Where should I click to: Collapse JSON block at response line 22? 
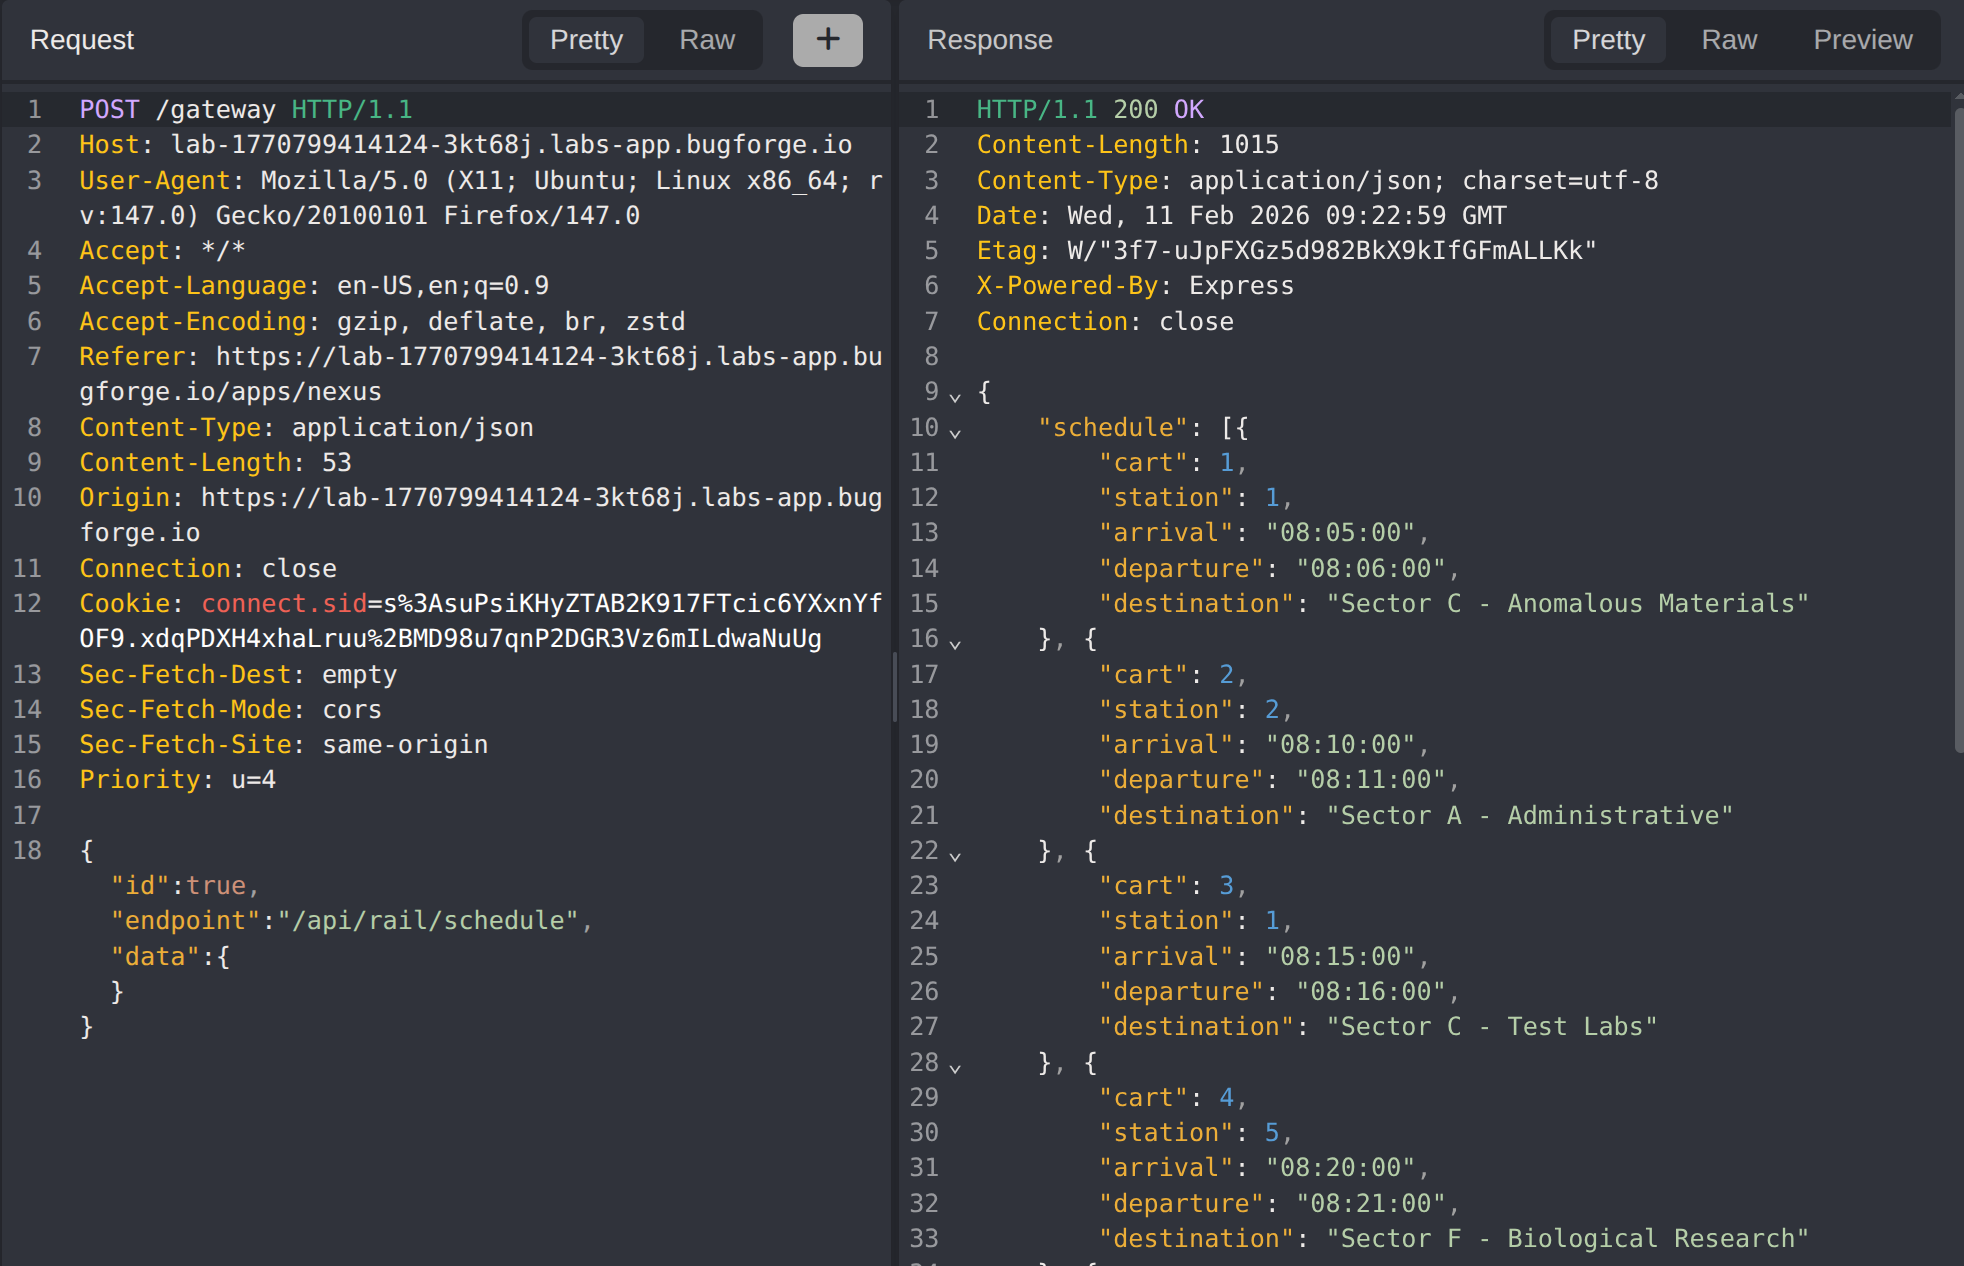[x=955, y=856]
